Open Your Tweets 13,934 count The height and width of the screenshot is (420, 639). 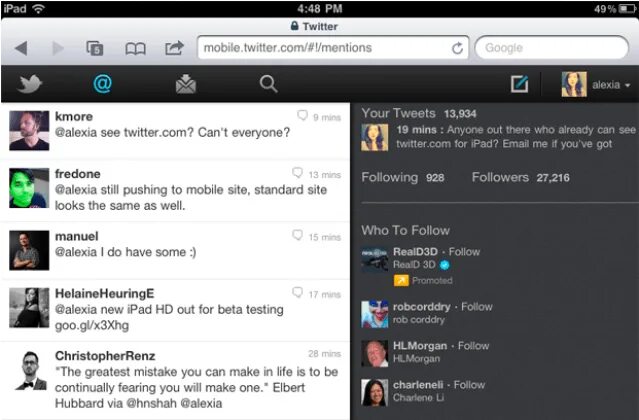pos(419,113)
